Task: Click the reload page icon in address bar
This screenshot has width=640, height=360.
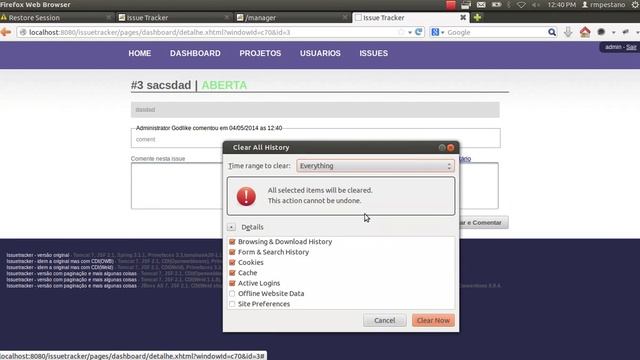Action: click(x=419, y=32)
